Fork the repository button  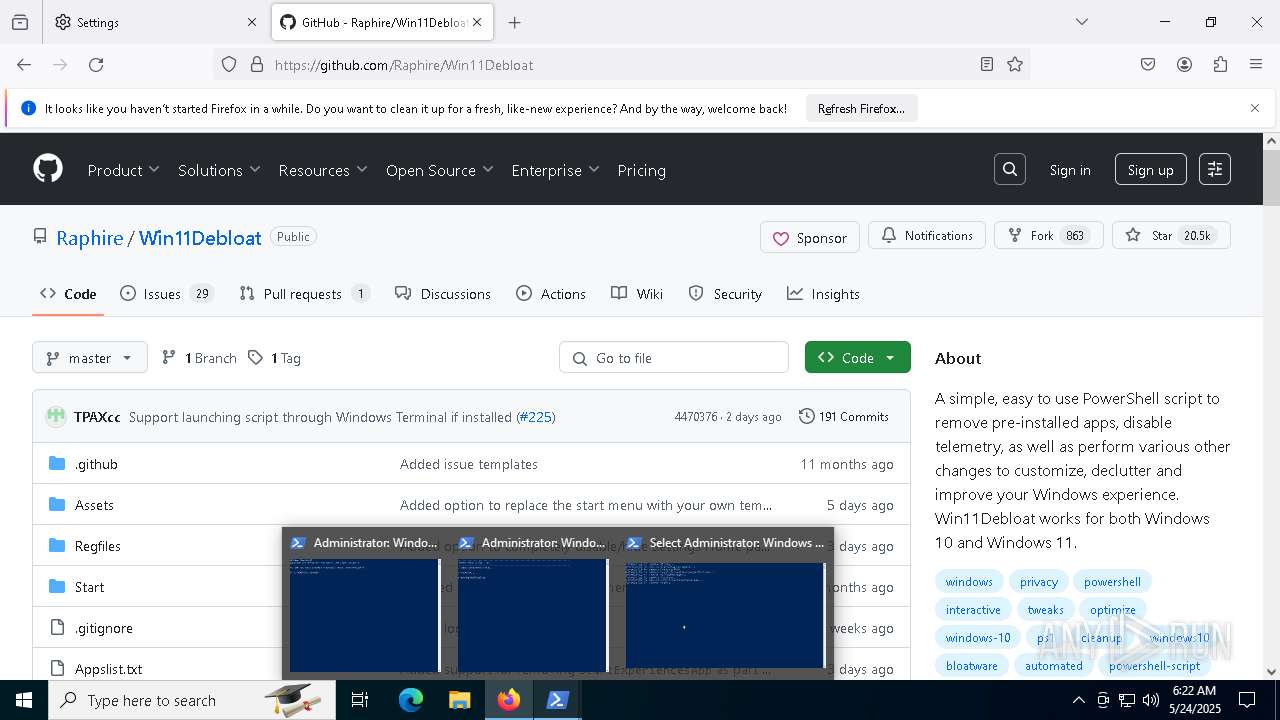point(1049,235)
